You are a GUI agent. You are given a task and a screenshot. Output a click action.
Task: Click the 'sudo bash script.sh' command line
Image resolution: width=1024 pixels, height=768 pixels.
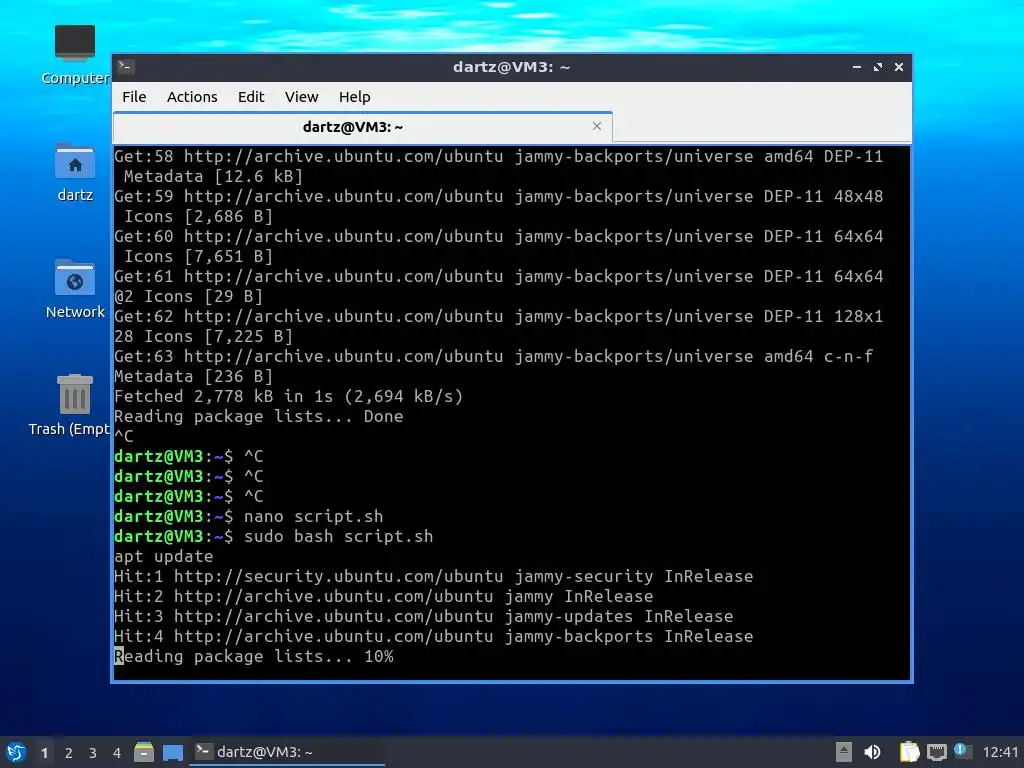pyautogui.click(x=338, y=537)
